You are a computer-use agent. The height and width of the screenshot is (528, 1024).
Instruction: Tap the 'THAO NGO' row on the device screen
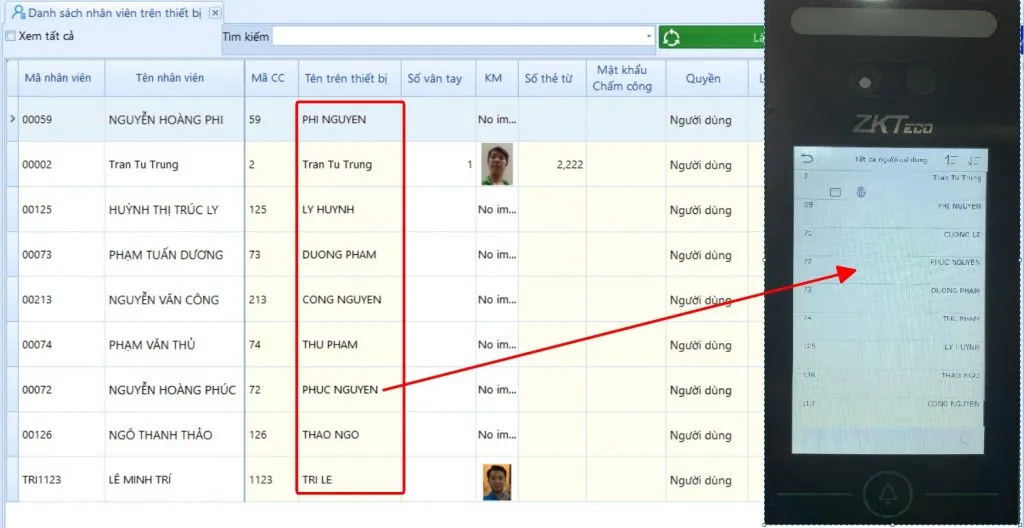pyautogui.click(x=889, y=382)
